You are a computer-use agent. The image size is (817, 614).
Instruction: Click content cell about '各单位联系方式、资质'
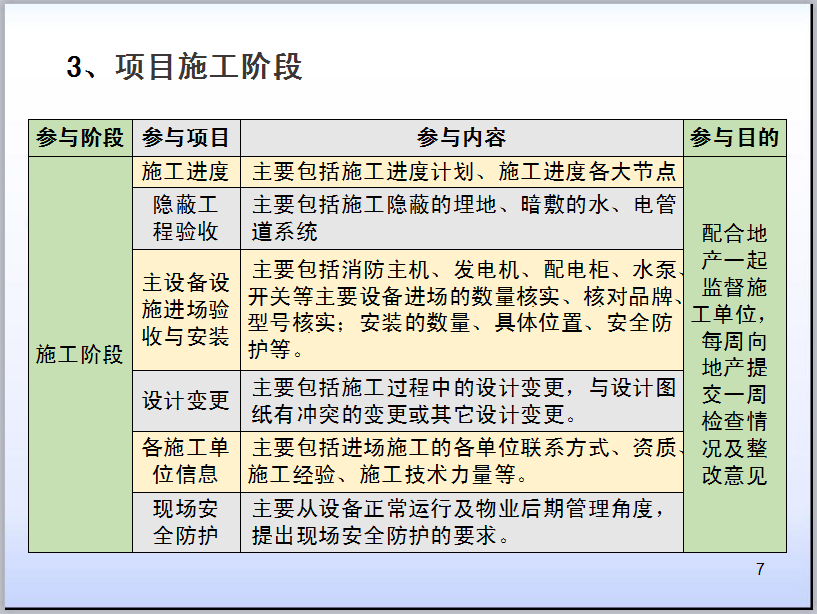click(462, 461)
